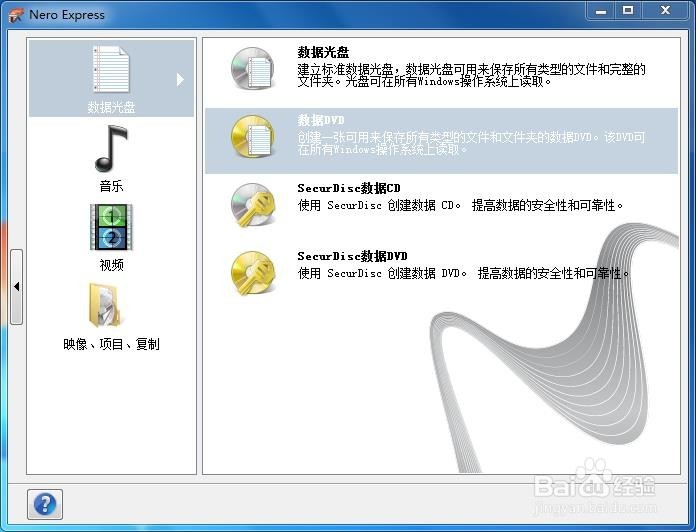Select the SecurDisc数据CD title
The width and height of the screenshot is (696, 532).
349,188
